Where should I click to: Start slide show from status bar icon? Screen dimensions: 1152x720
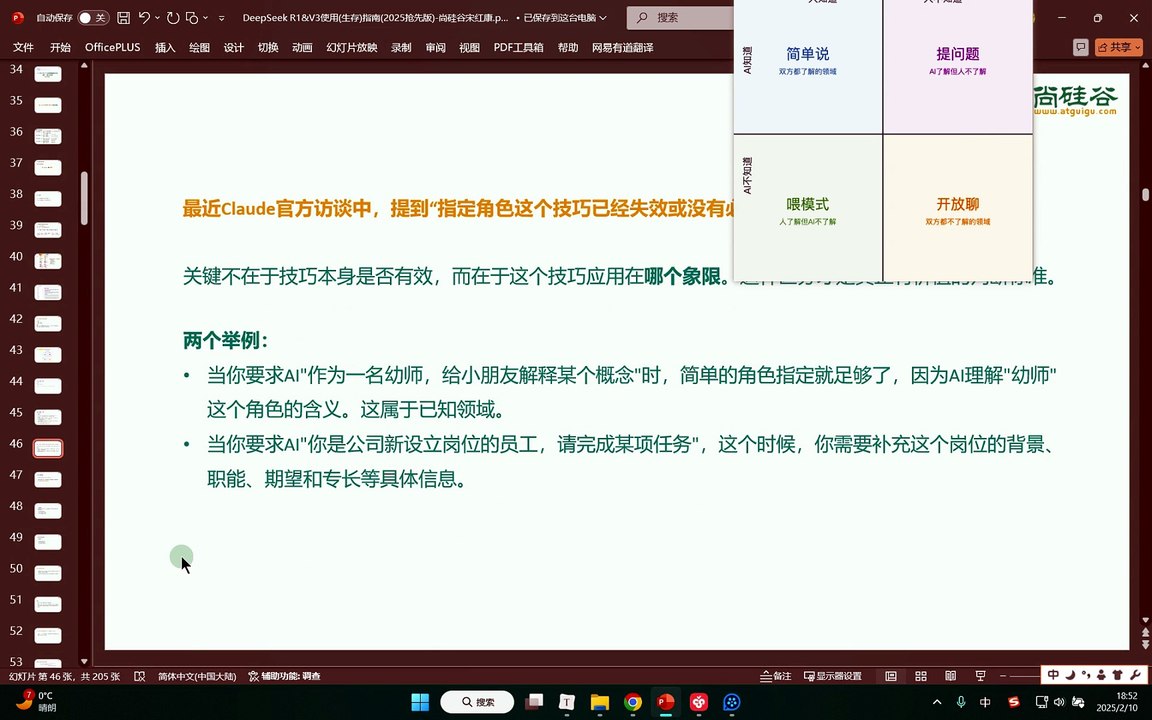pyautogui.click(x=980, y=676)
